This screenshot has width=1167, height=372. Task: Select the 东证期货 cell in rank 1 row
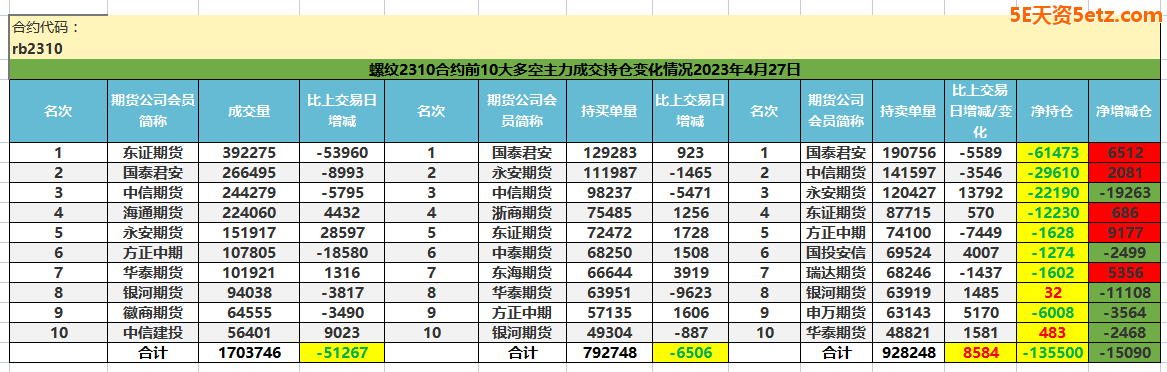153,153
